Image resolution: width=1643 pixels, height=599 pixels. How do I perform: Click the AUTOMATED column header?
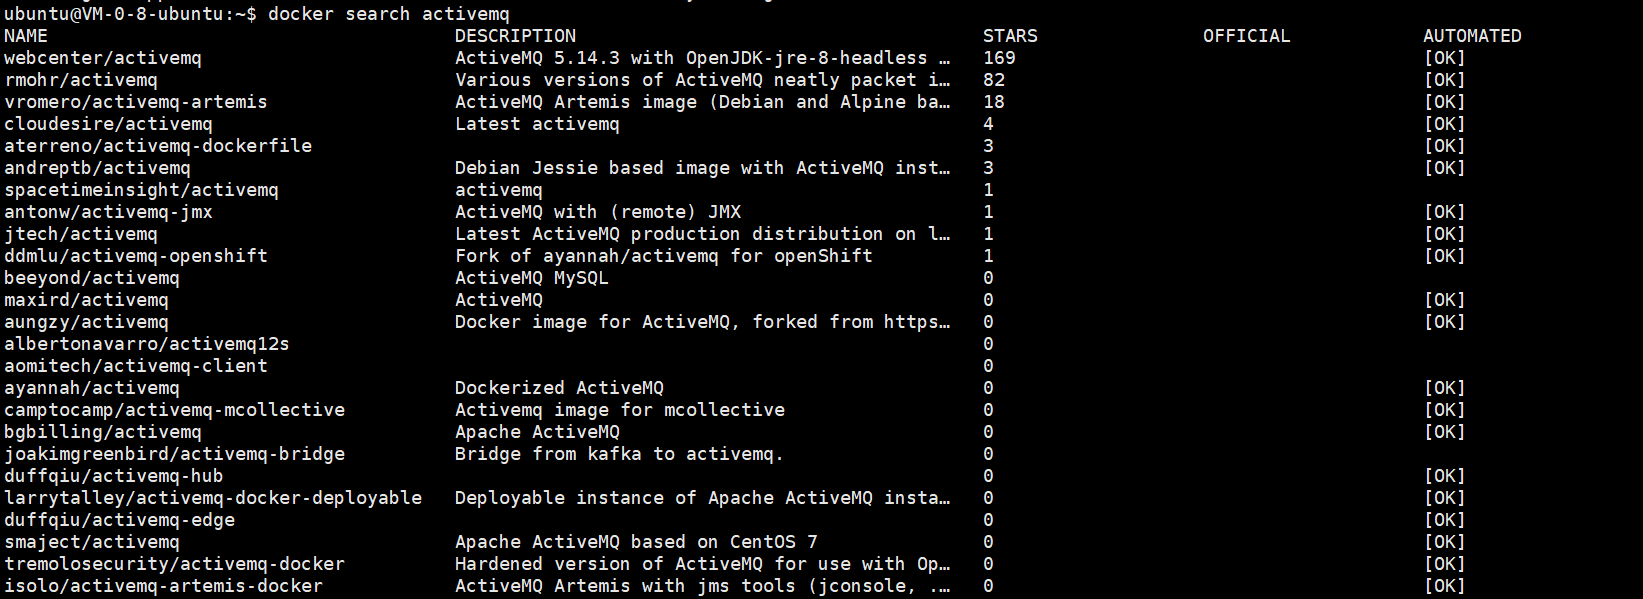(x=1472, y=36)
